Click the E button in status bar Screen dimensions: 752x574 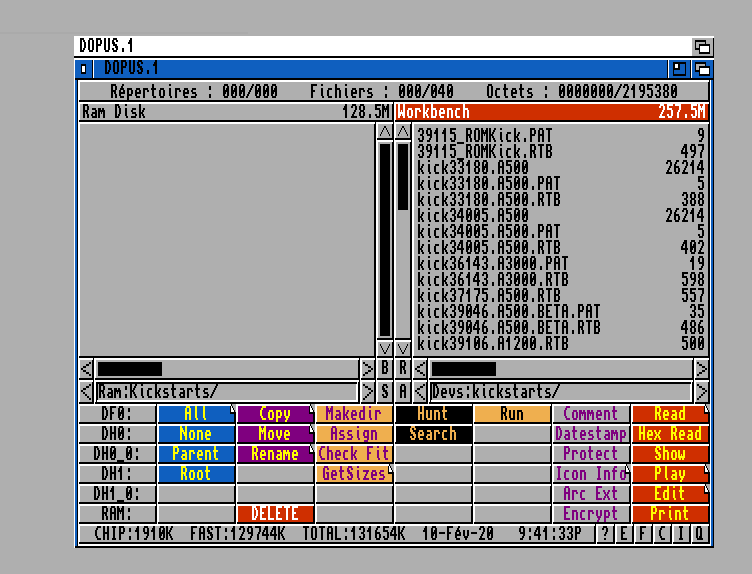coord(623,533)
